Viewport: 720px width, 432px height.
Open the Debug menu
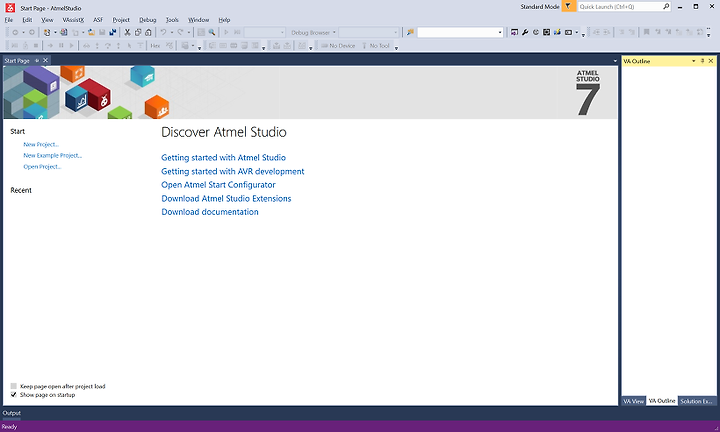(x=148, y=20)
